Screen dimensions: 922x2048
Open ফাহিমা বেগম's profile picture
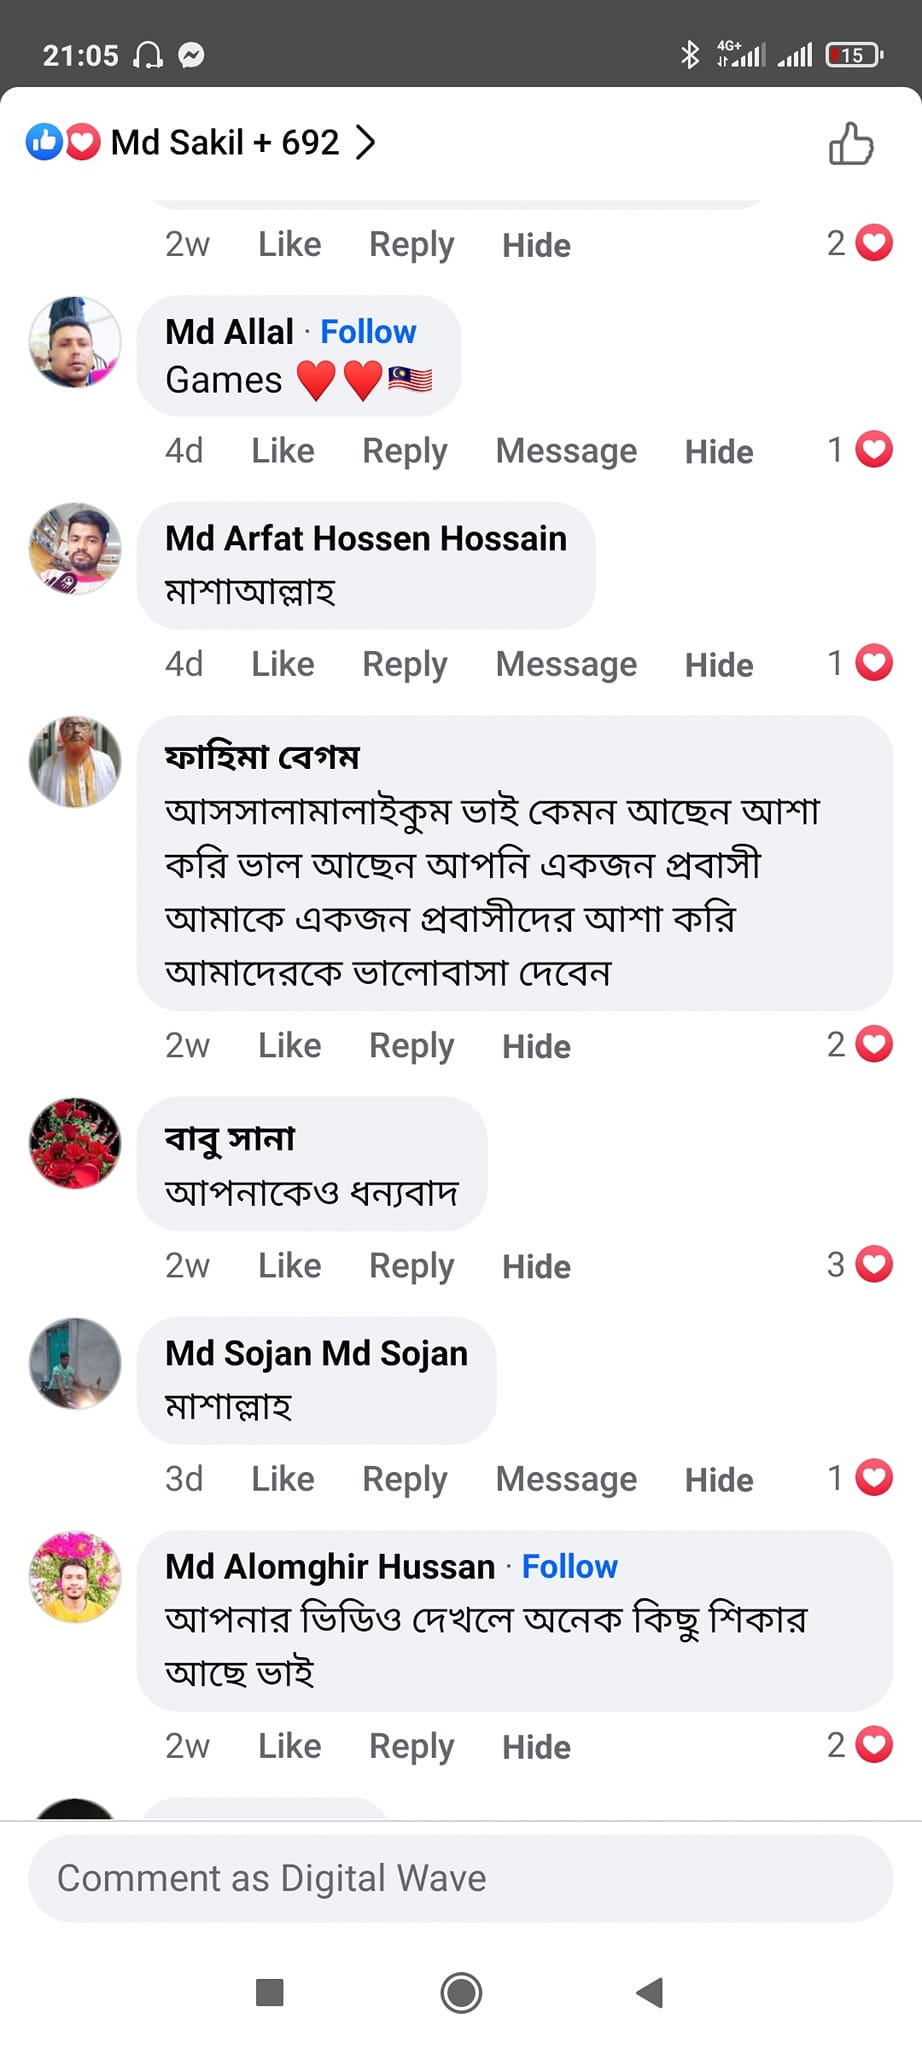75,762
